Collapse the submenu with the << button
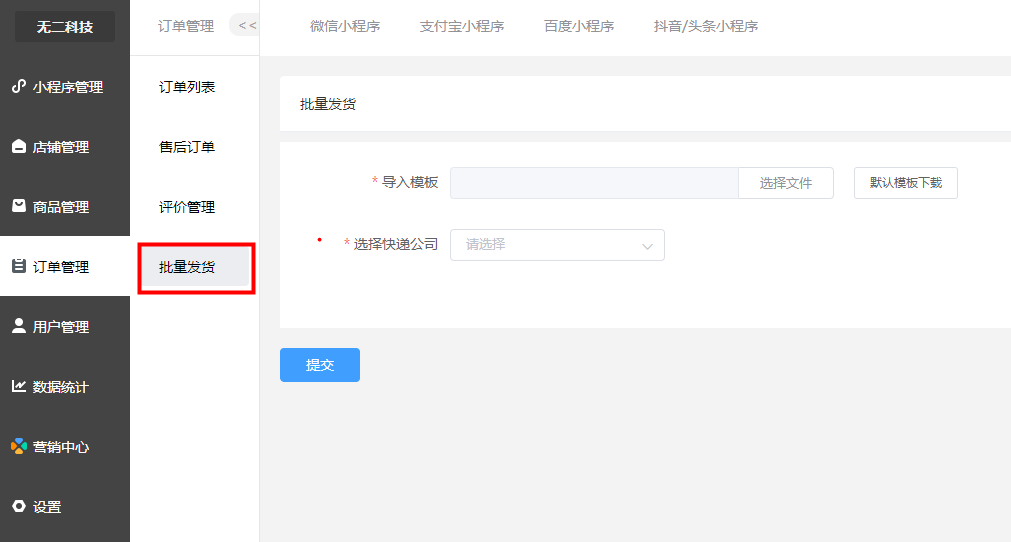This screenshot has width=1011, height=542. (246, 26)
